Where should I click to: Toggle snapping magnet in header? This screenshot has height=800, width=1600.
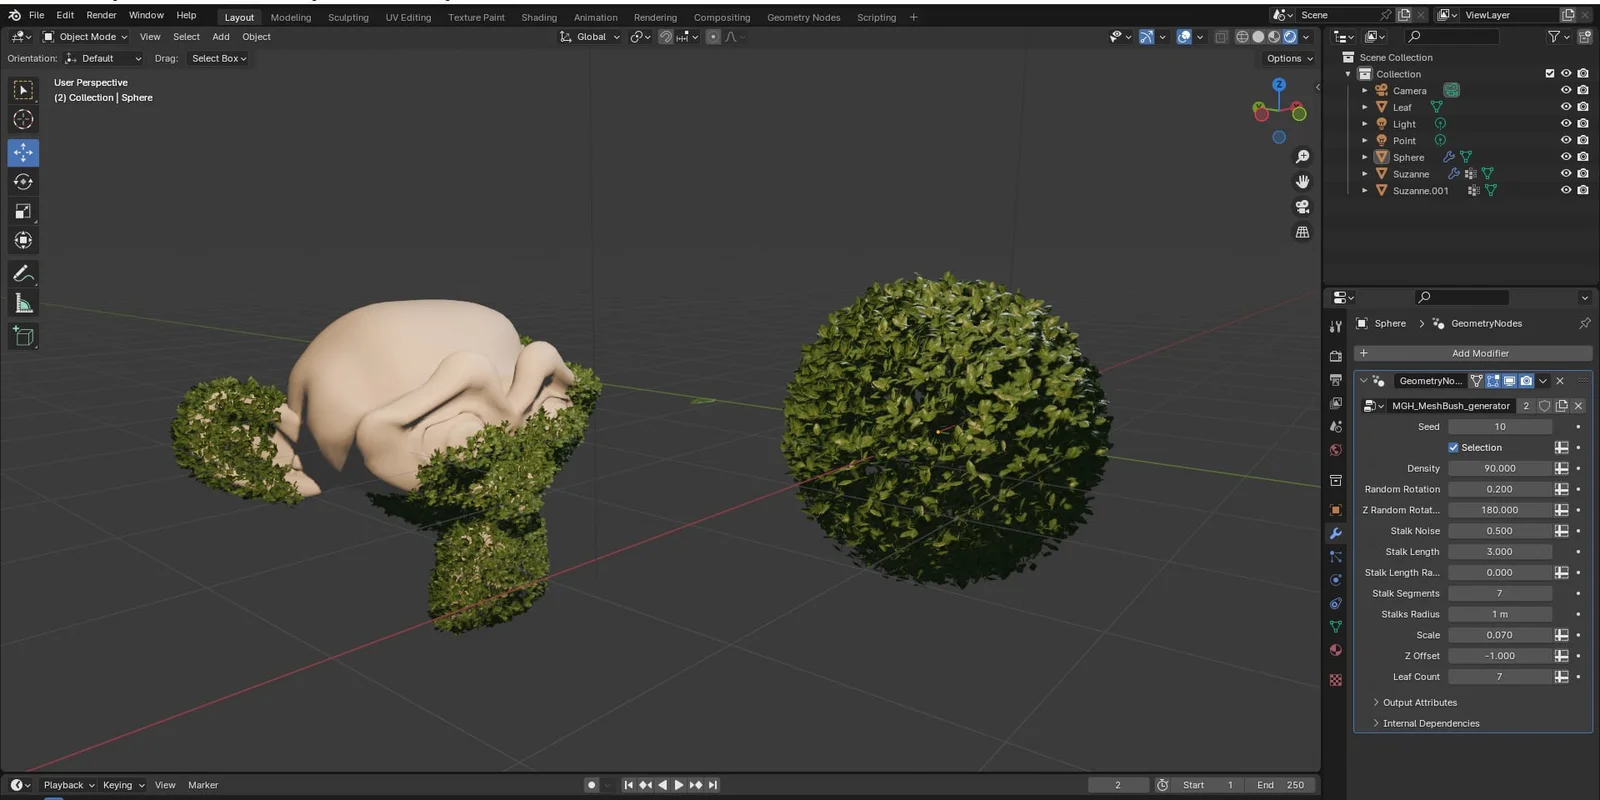(x=665, y=37)
